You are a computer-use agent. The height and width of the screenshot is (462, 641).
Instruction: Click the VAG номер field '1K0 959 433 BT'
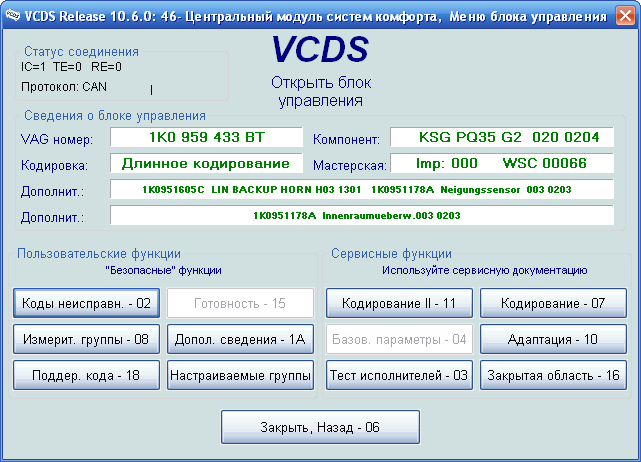pyautogui.click(x=206, y=137)
